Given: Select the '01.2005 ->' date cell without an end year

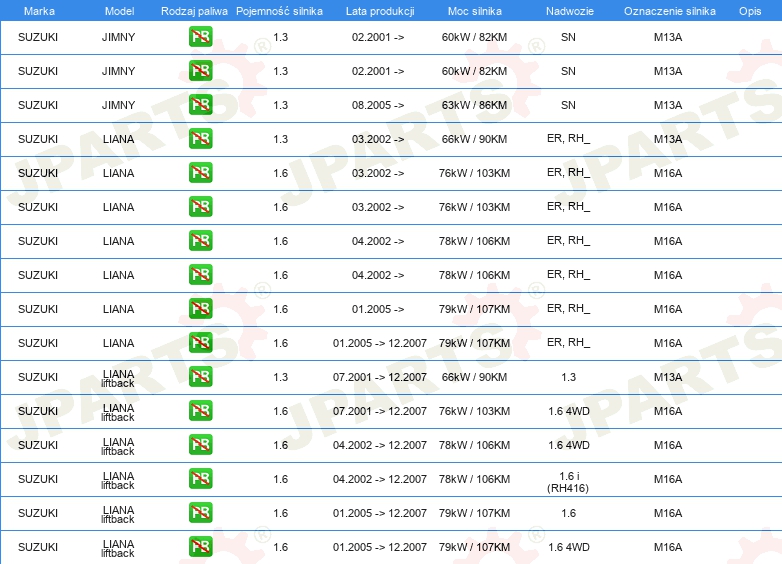Looking at the screenshot, I should point(378,309).
